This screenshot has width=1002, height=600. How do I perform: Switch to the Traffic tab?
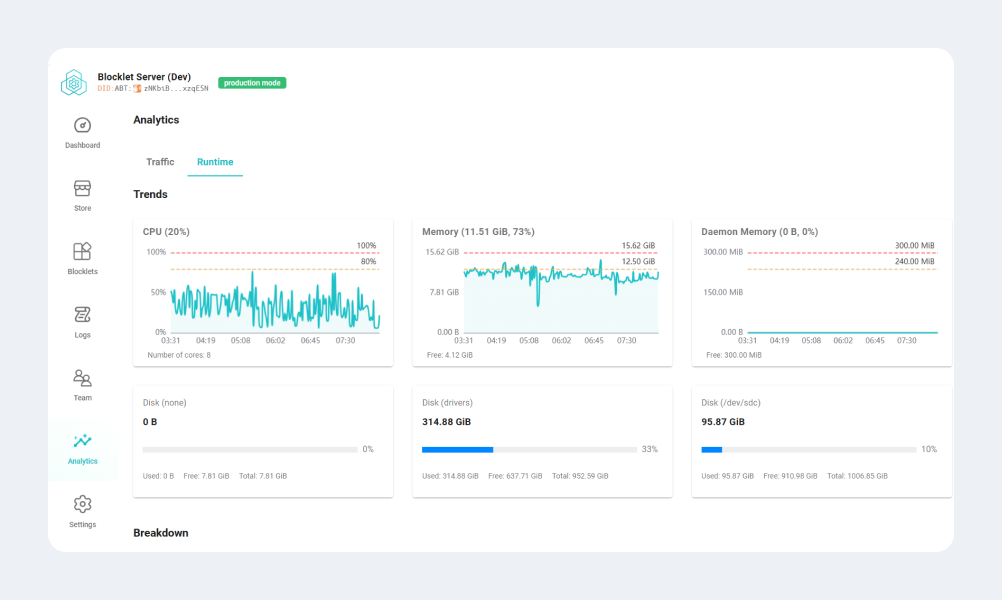pyautogui.click(x=160, y=161)
